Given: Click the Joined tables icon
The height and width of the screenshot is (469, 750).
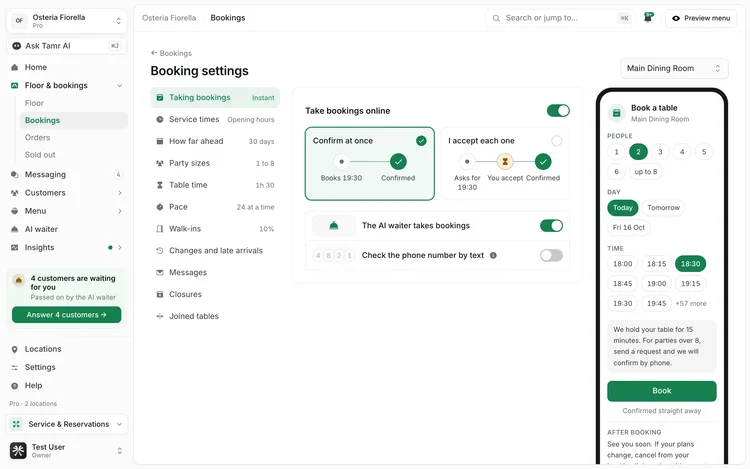Looking at the screenshot, I should click(160, 316).
